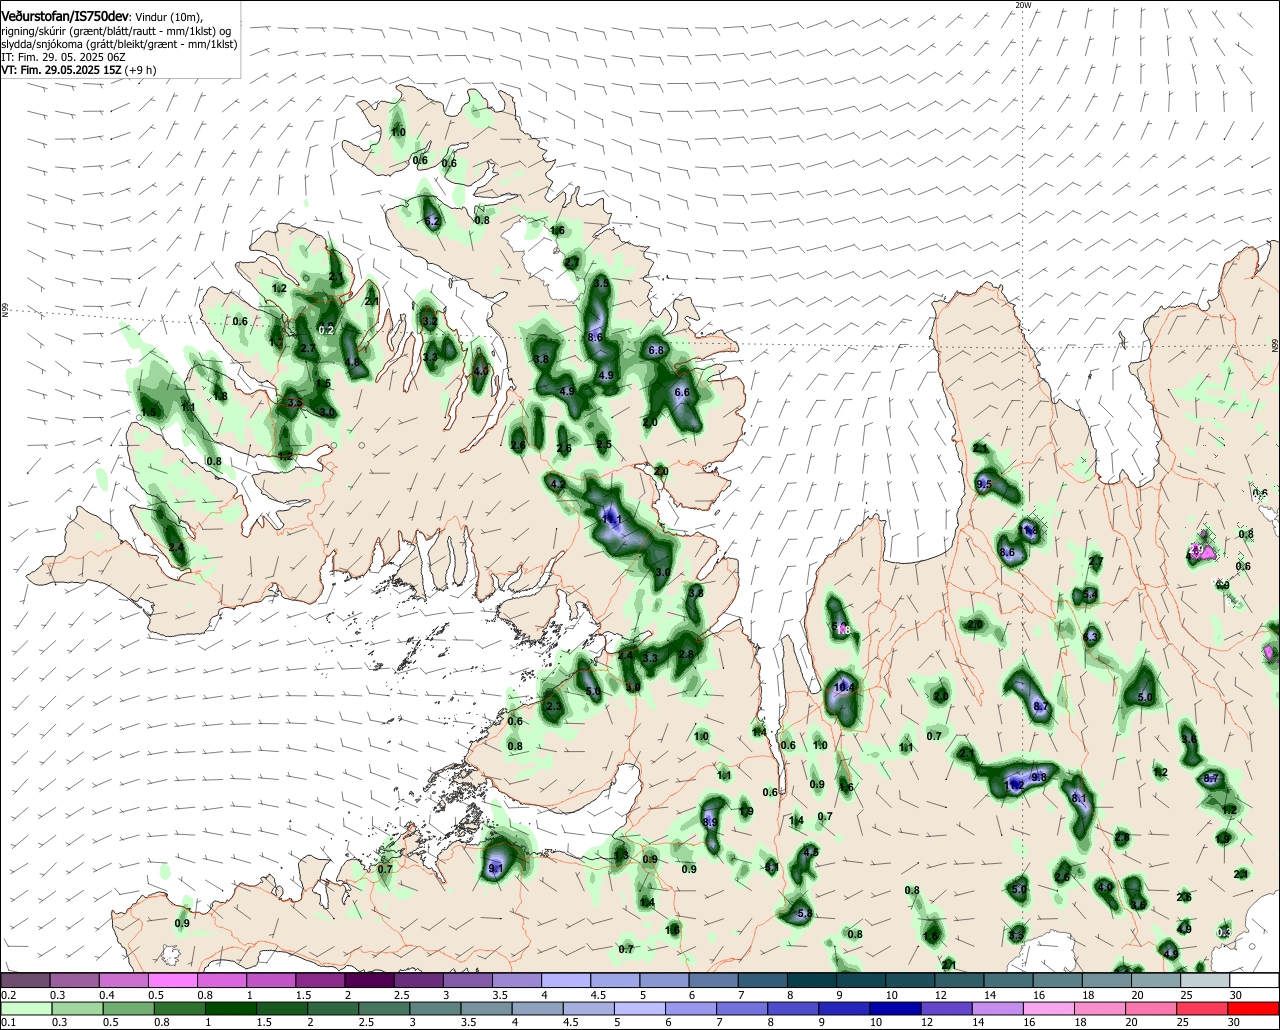The width and height of the screenshot is (1280, 1030).
Task: Click the 0.1 label in the legend
Action: pyautogui.click(x=9, y=1022)
